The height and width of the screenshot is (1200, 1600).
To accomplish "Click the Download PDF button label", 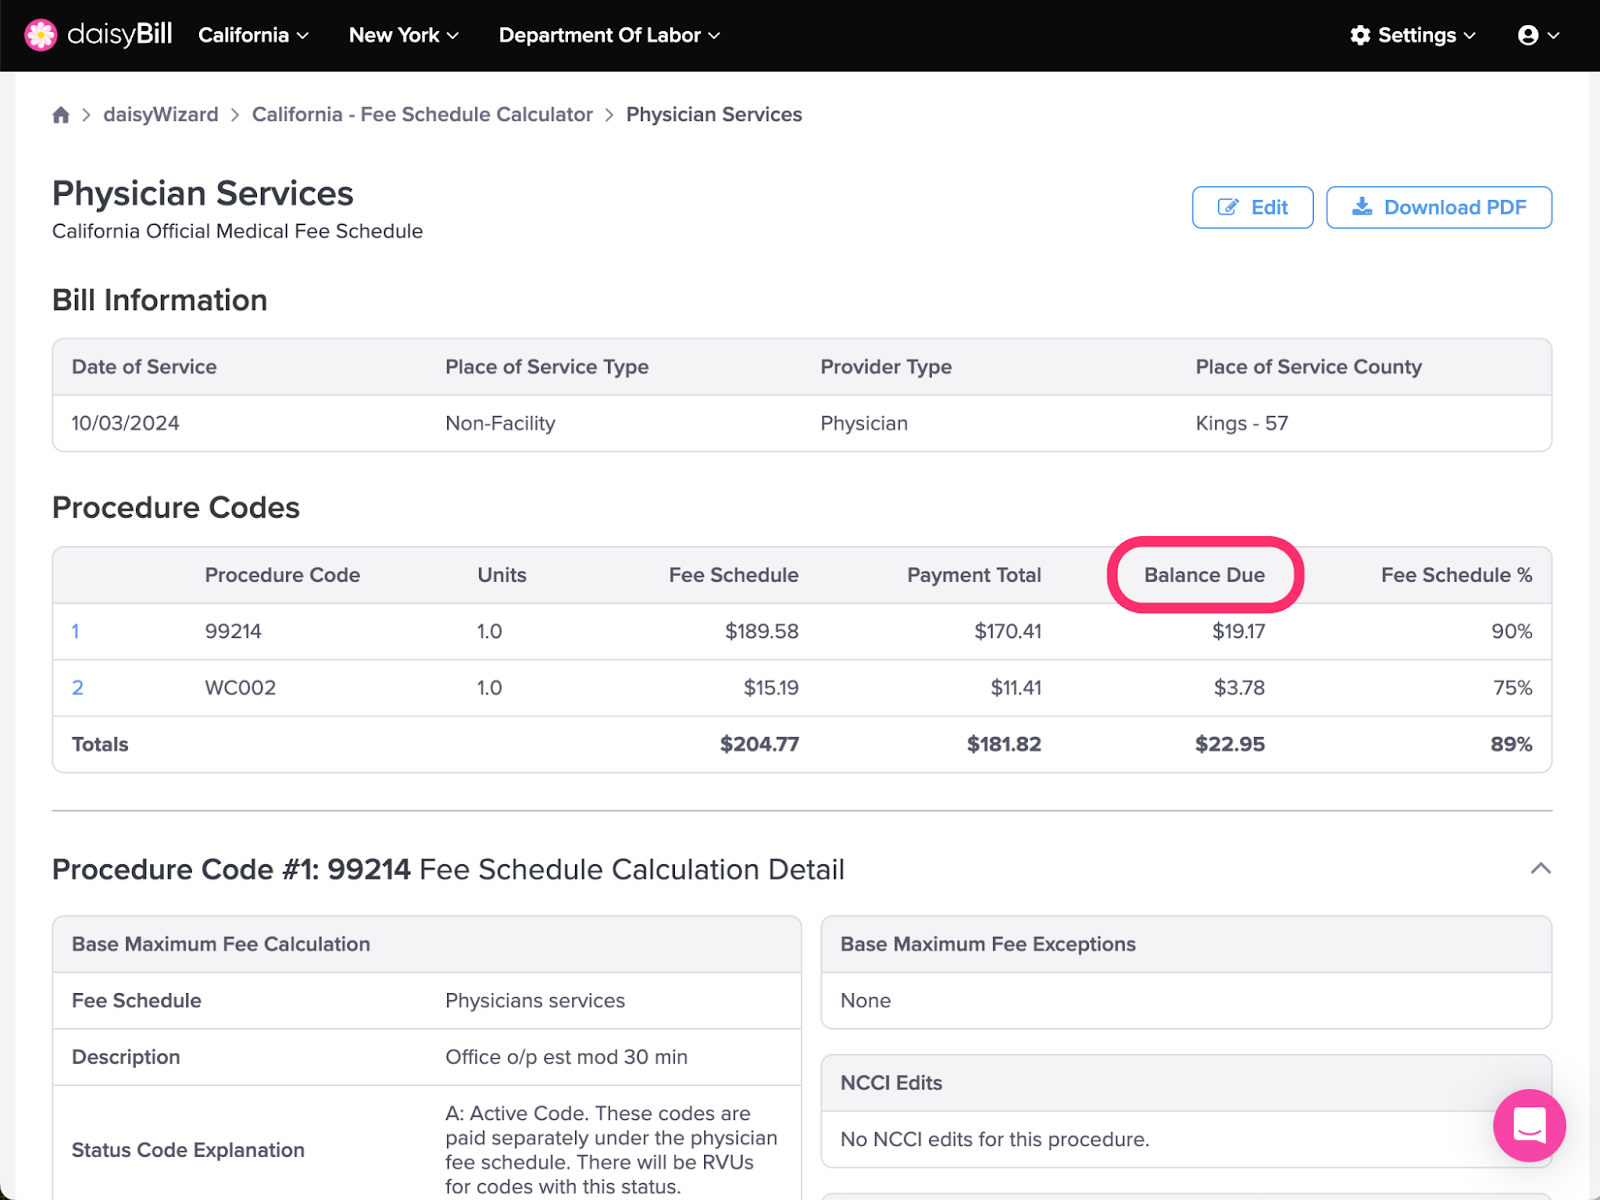I will [1455, 207].
